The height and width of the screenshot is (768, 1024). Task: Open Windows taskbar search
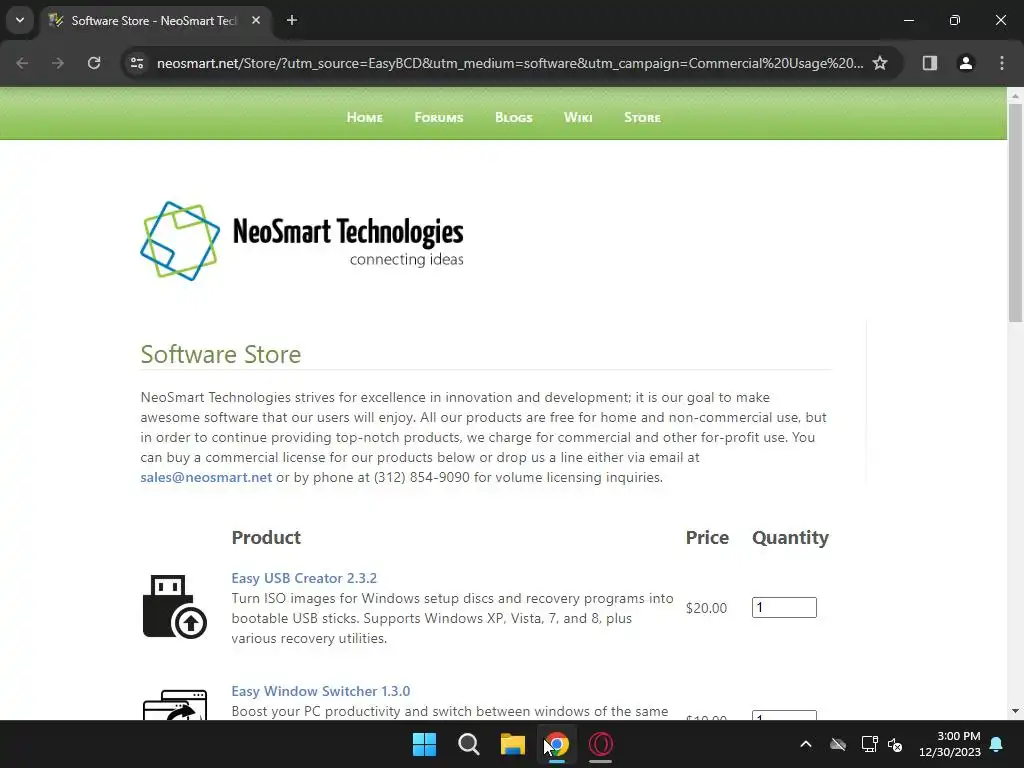click(x=468, y=744)
